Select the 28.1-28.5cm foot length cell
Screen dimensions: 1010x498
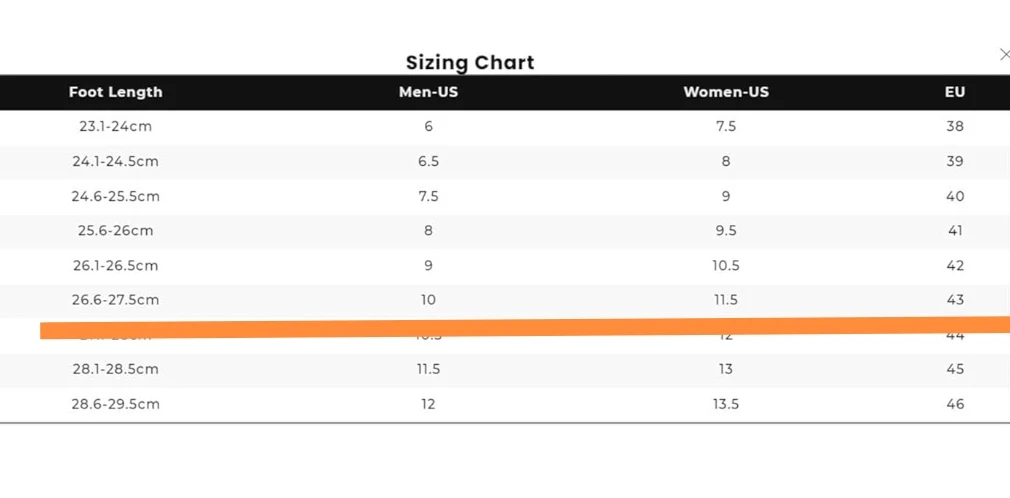coord(115,369)
